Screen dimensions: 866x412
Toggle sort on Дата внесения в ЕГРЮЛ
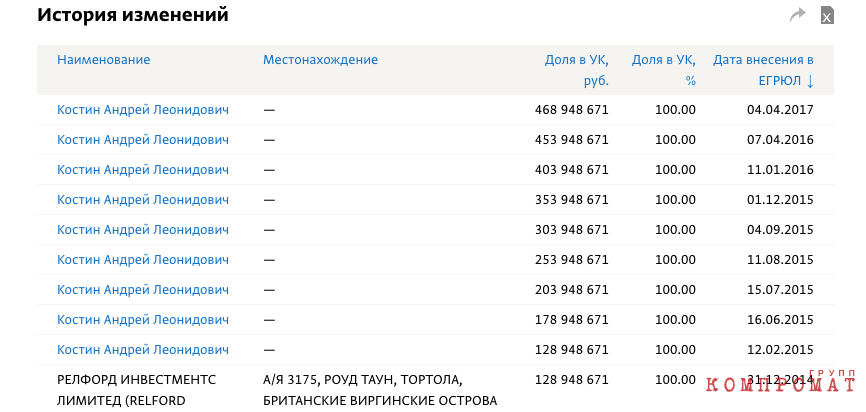763,70
